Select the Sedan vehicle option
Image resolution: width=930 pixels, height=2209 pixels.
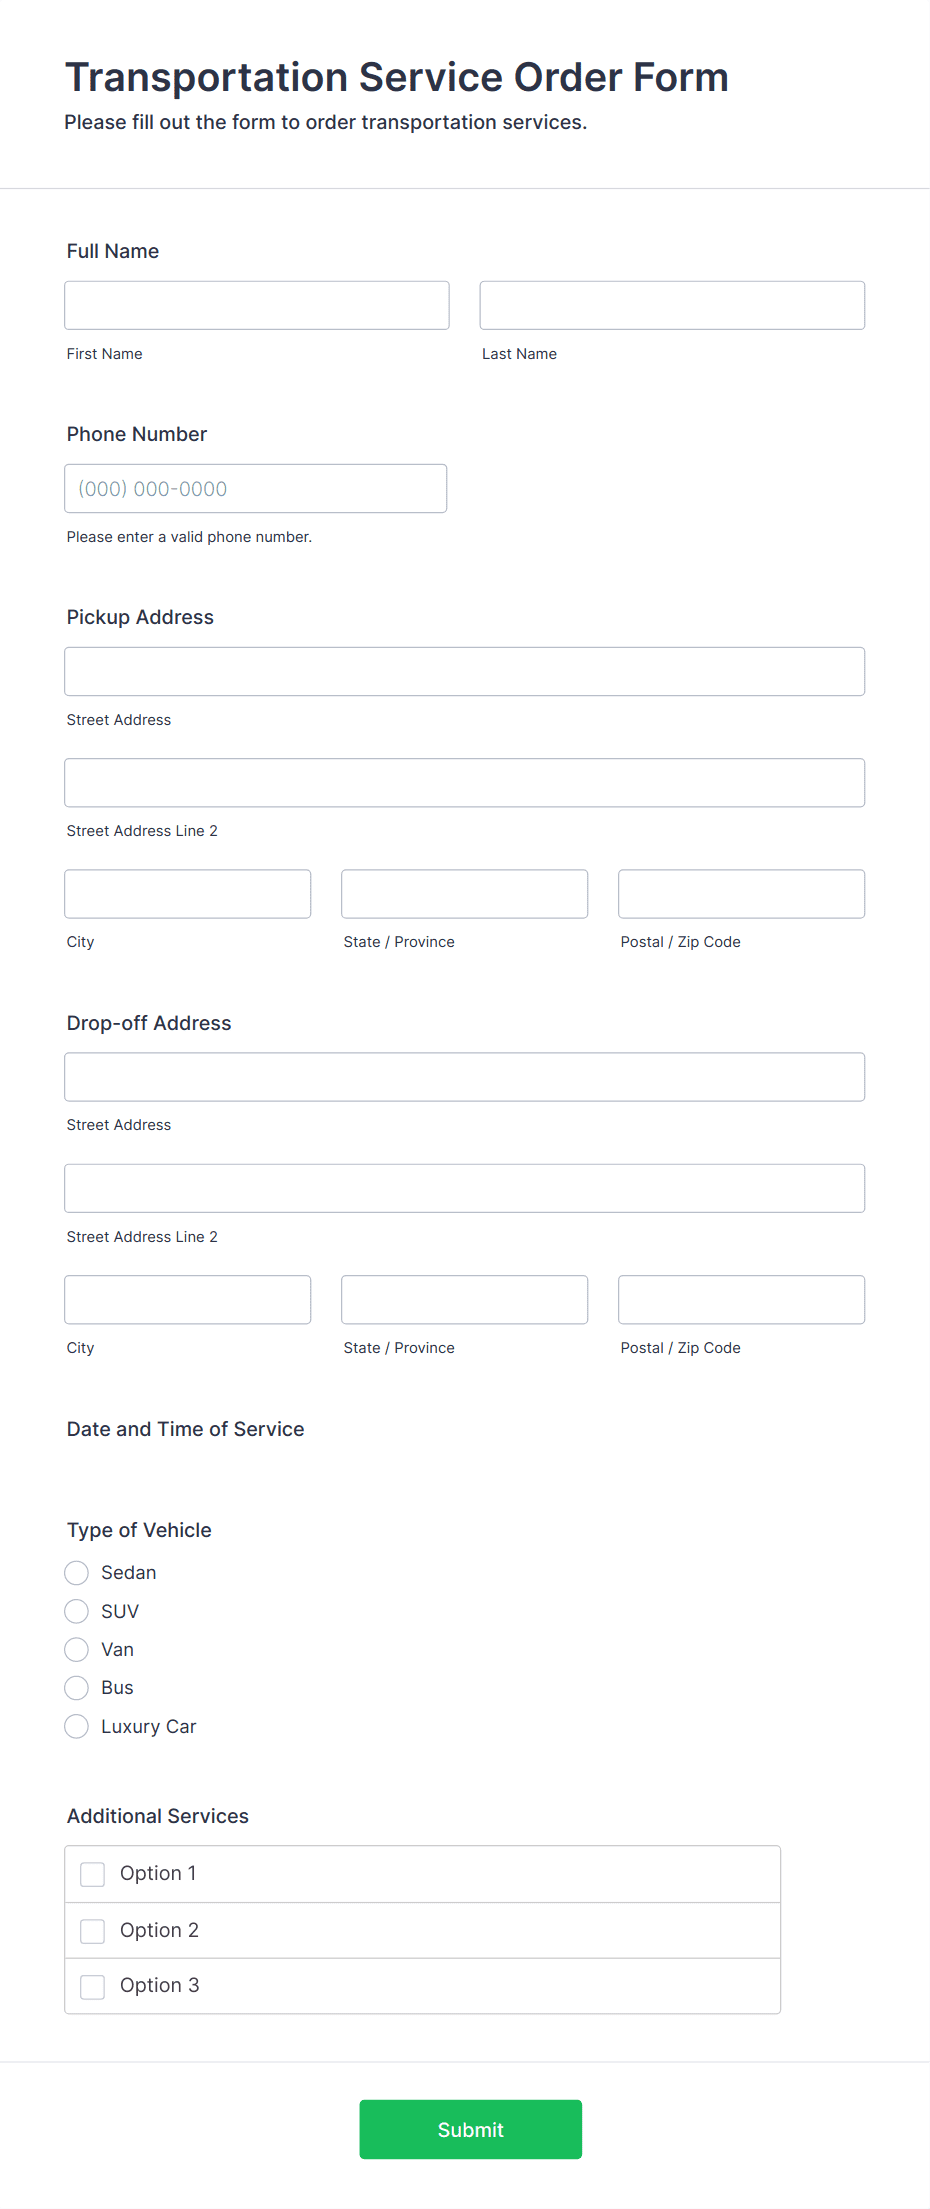pos(77,1573)
